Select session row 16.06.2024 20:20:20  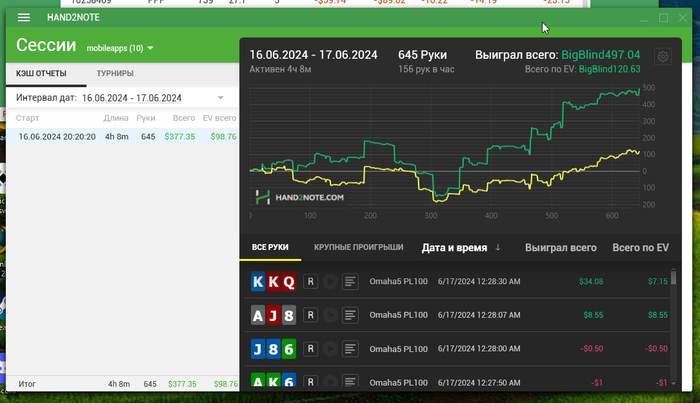coord(123,137)
